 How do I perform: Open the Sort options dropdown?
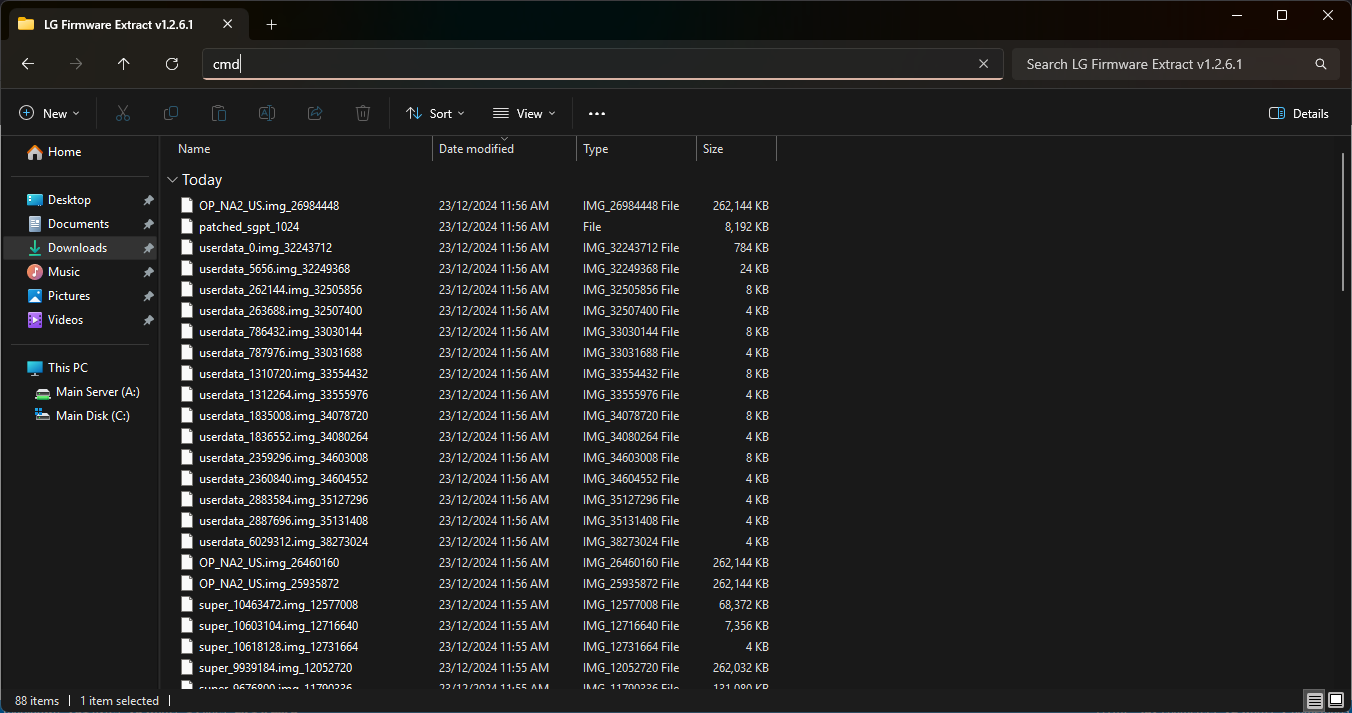435,113
